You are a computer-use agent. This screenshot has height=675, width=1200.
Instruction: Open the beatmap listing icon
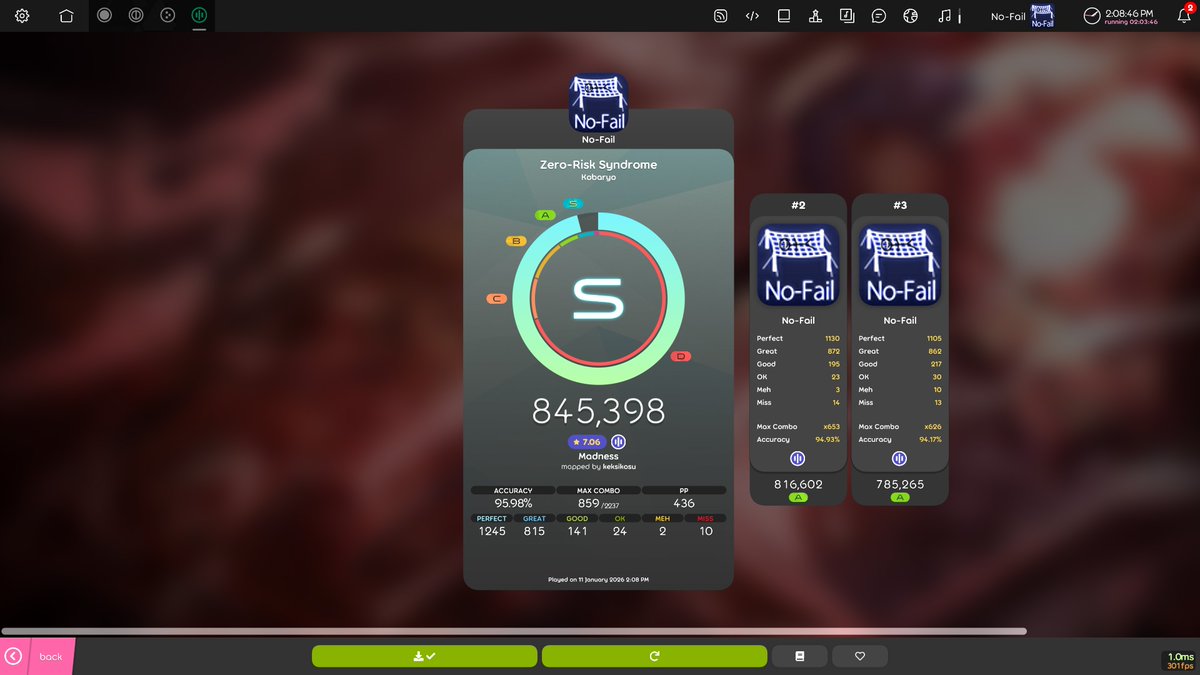pyautogui.click(x=847, y=16)
